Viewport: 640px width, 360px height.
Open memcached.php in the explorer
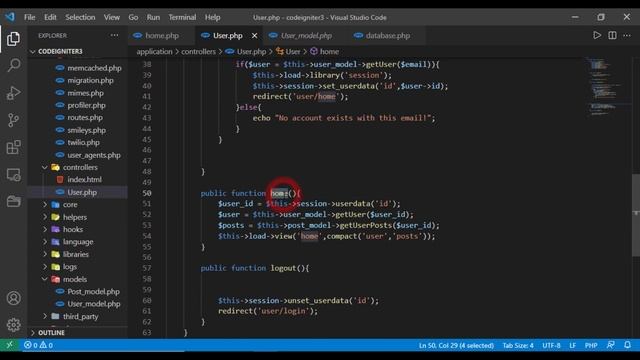click(94, 68)
